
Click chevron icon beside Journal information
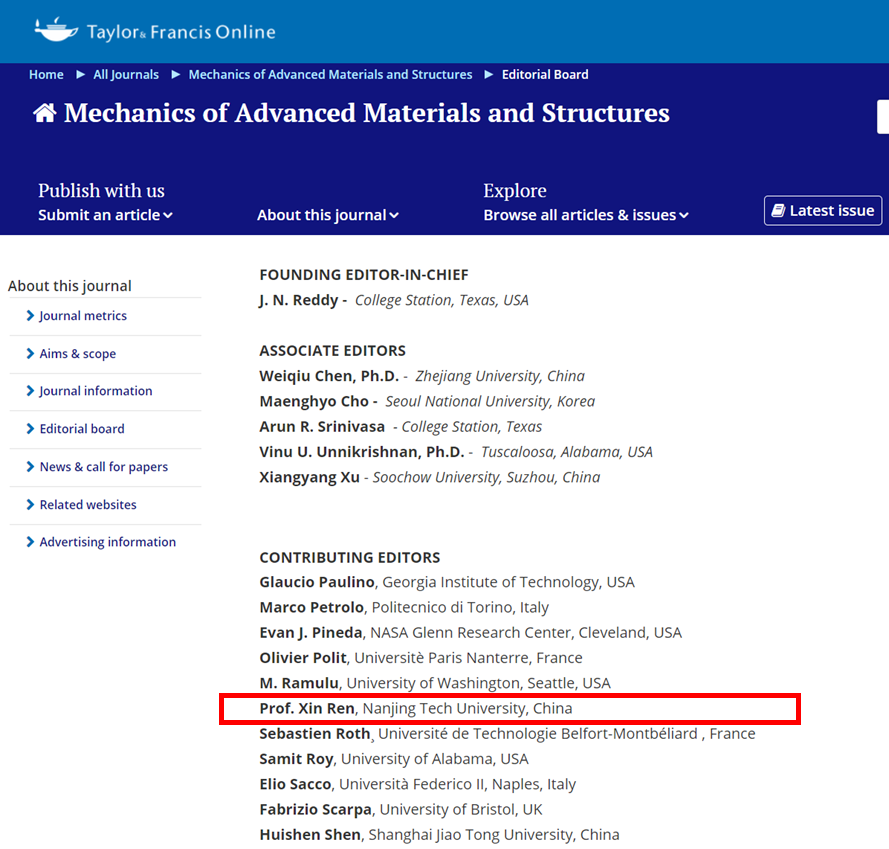pos(30,391)
